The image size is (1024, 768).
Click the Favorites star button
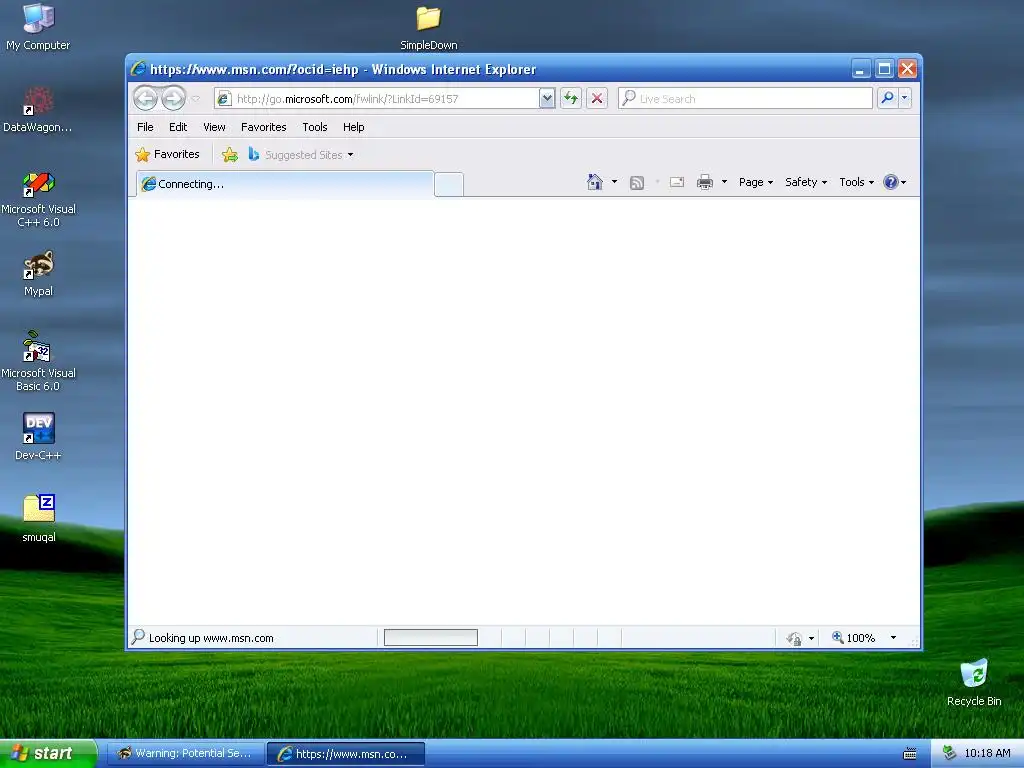click(x=167, y=155)
